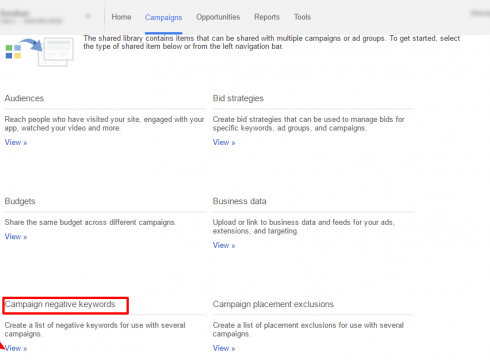This screenshot has width=490, height=360.
Task: Select the Bid strategies heading
Action: point(238,98)
